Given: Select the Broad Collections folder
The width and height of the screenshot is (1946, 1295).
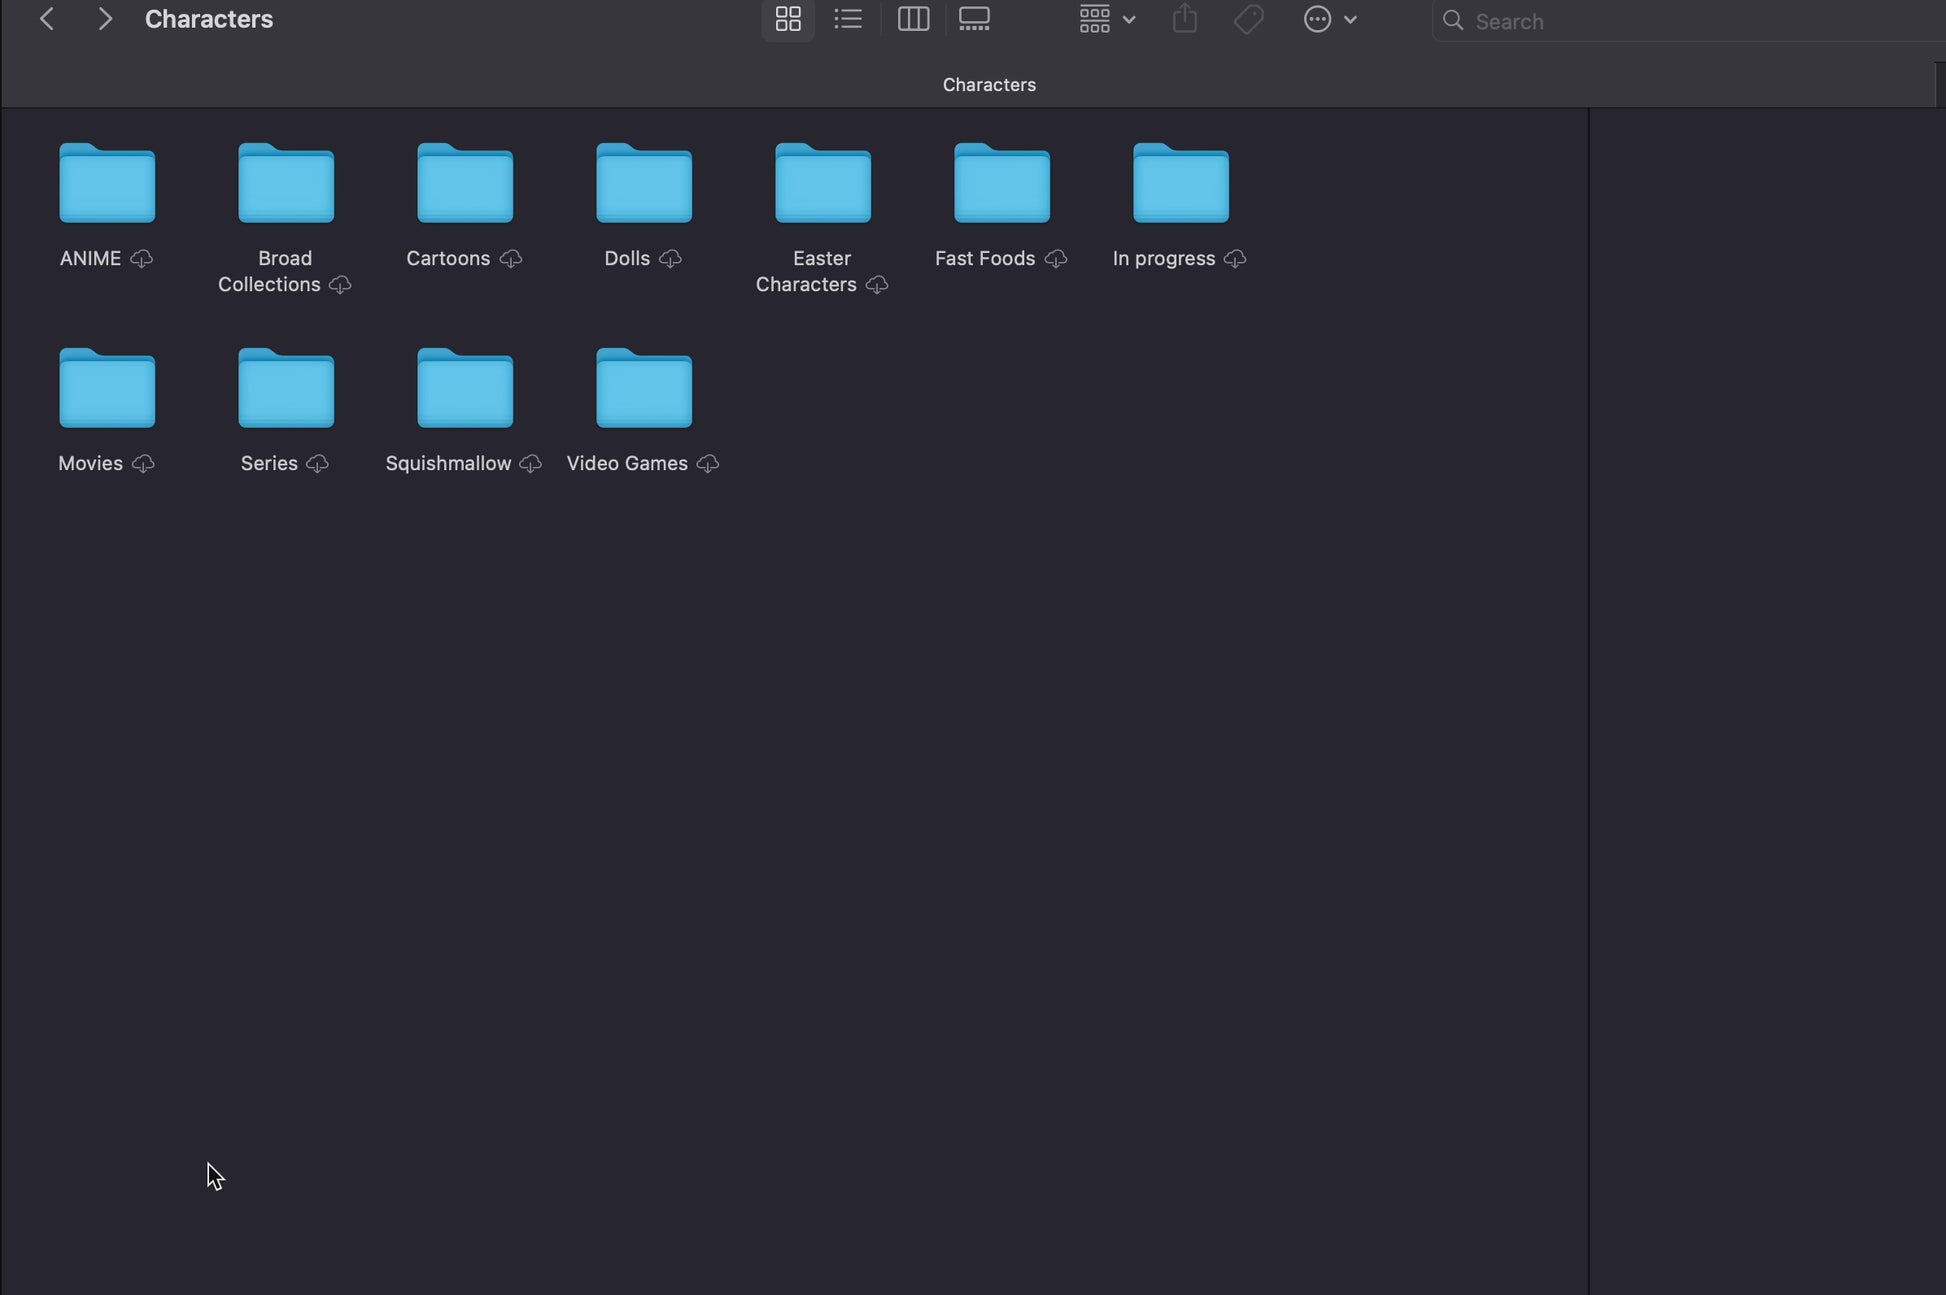Looking at the screenshot, I should coord(286,184).
